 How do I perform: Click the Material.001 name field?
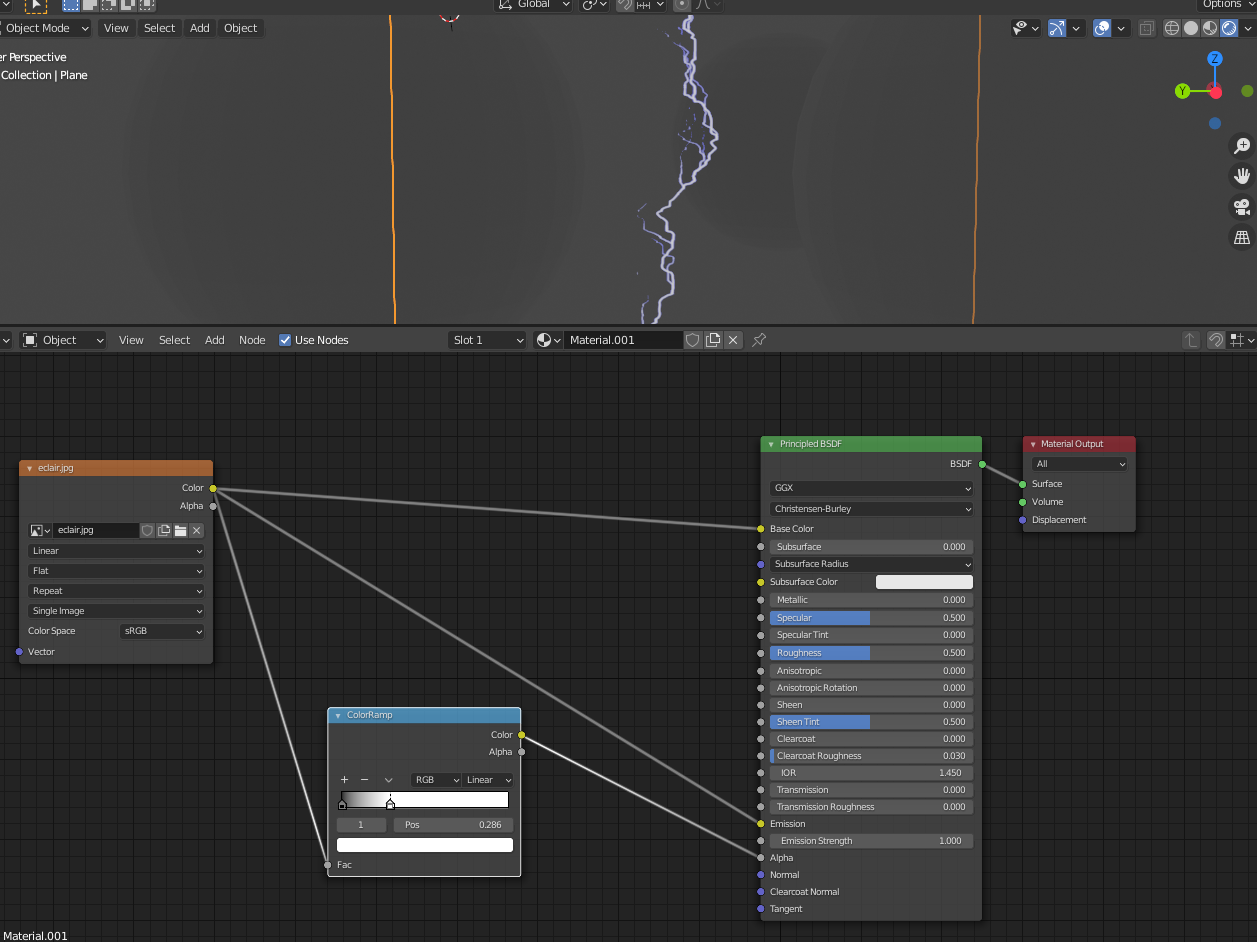point(622,340)
